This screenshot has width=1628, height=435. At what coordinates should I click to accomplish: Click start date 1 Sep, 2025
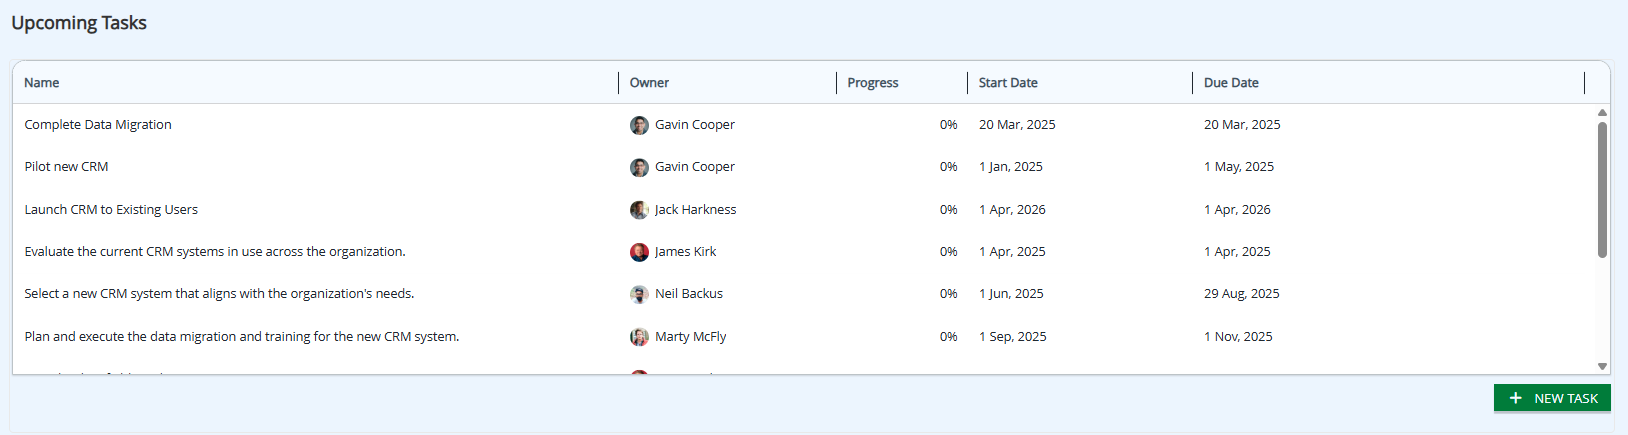1013,337
